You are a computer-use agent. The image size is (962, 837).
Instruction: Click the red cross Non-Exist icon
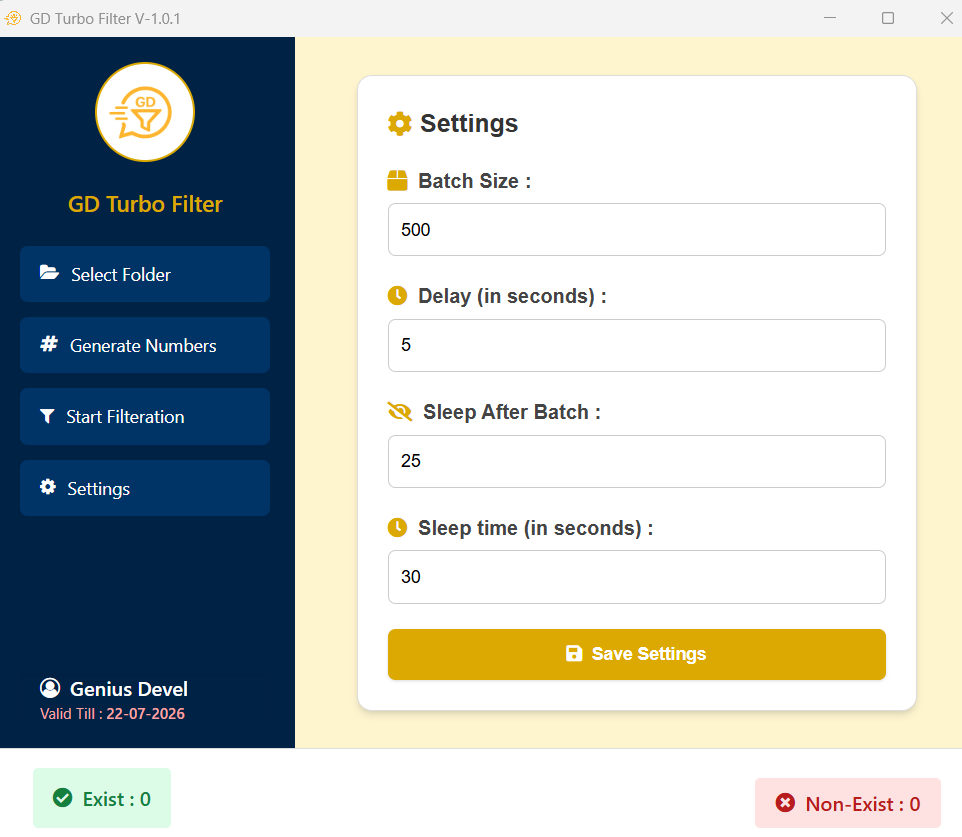click(x=785, y=803)
